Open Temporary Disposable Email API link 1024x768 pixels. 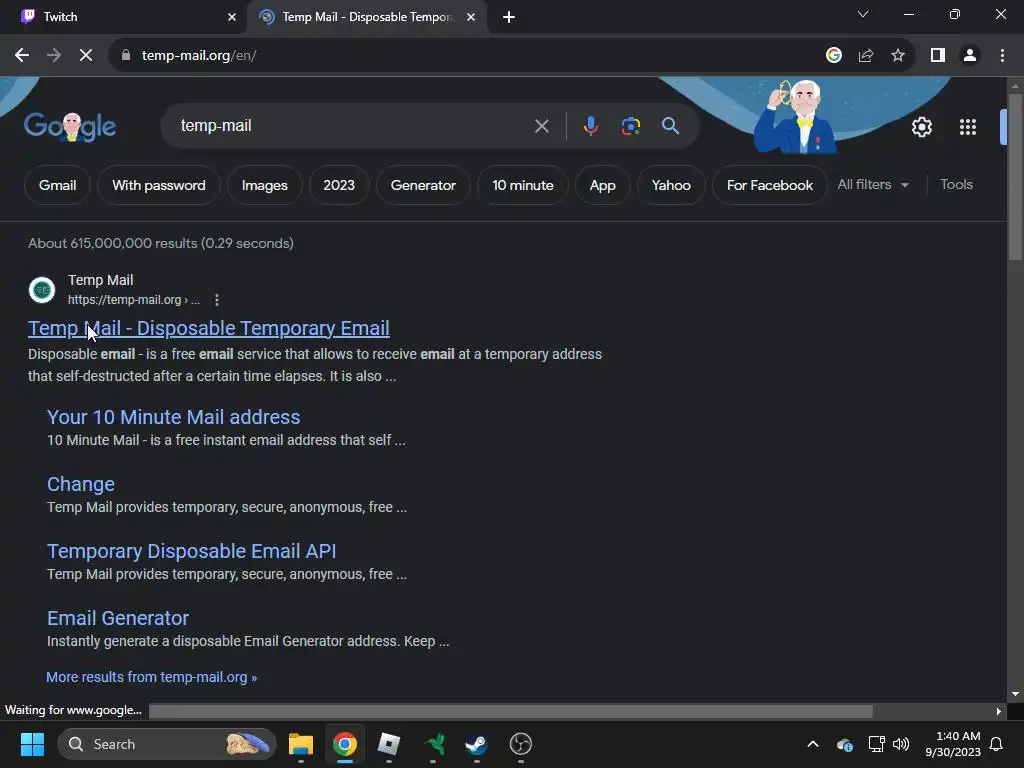(191, 551)
